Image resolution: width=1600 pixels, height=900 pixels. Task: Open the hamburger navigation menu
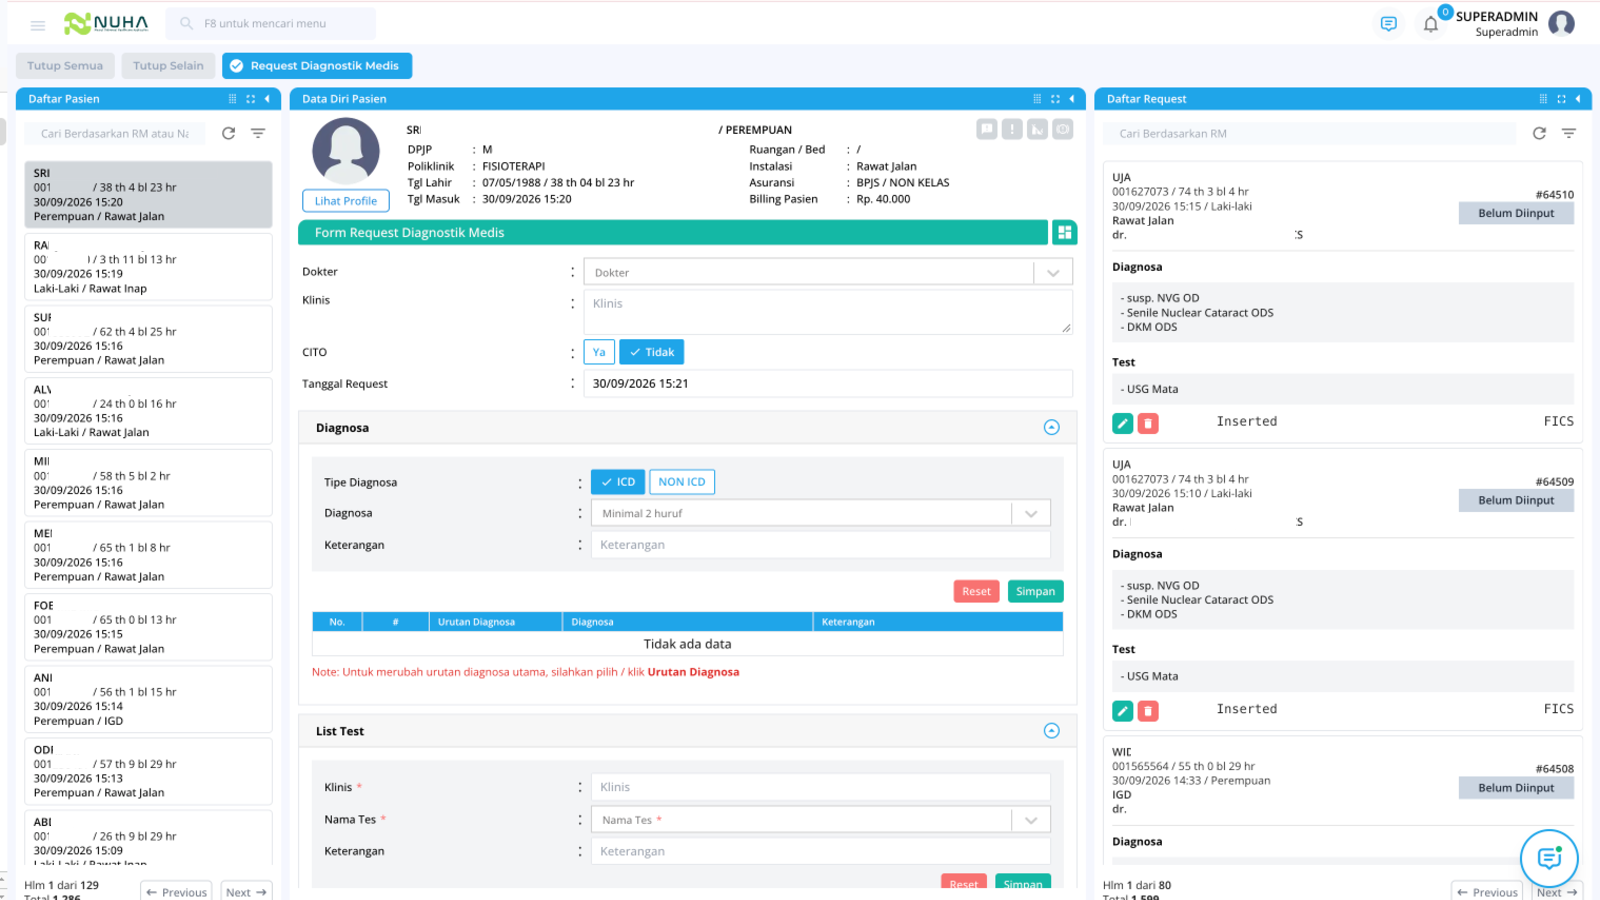(x=38, y=25)
